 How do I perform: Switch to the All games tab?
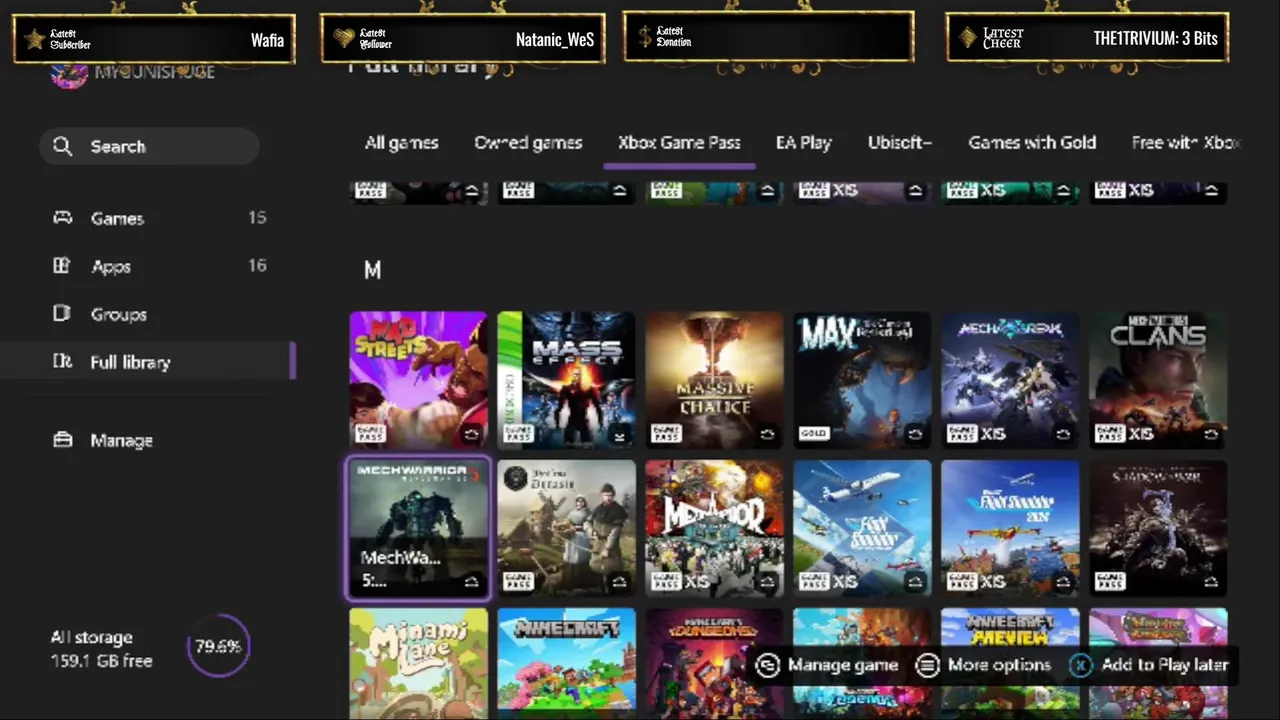click(402, 143)
